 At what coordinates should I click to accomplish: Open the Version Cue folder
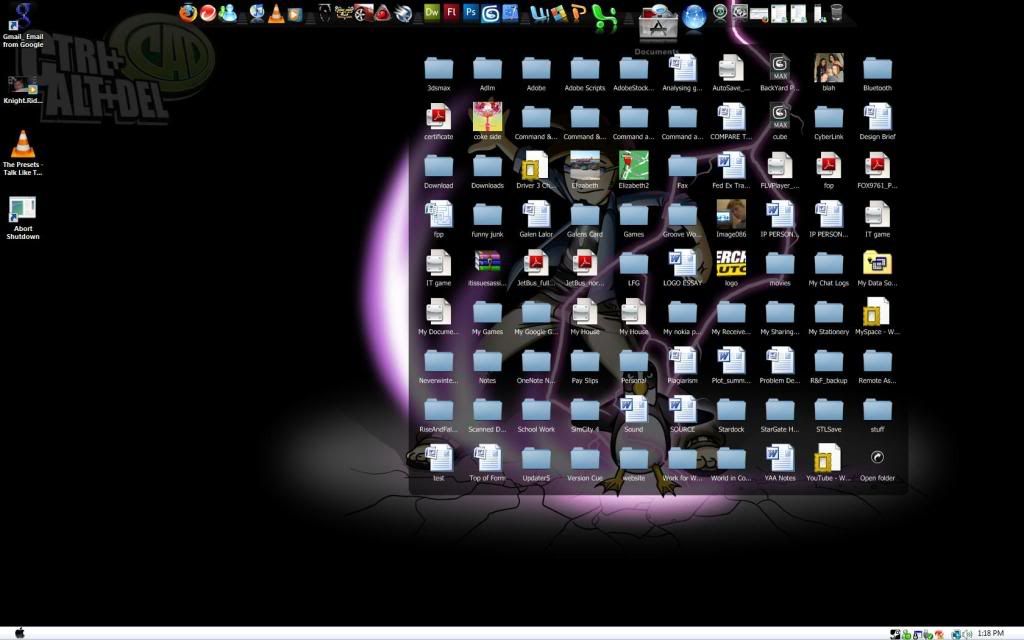pos(584,464)
